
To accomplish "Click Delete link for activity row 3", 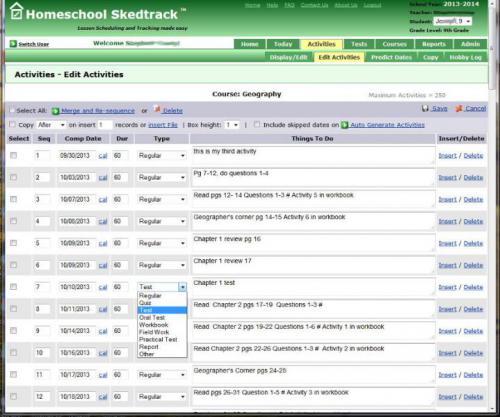I will (473, 200).
